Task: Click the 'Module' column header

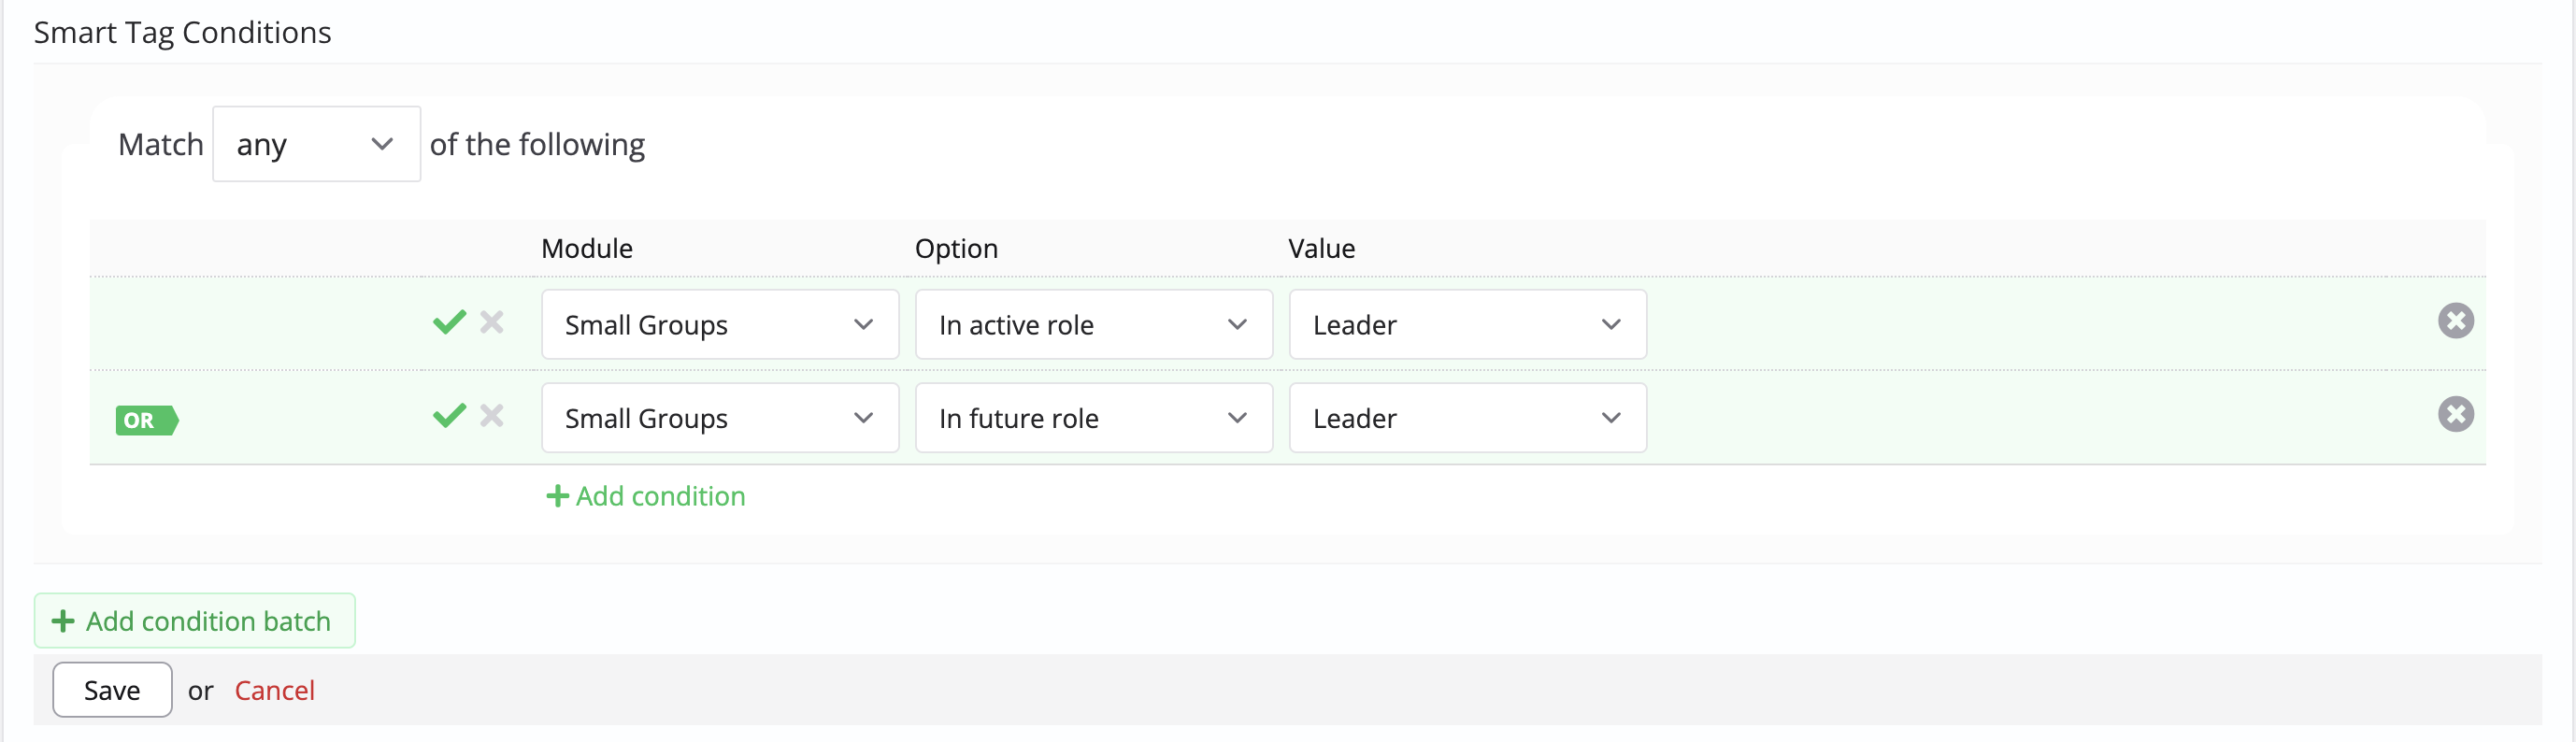Action: pos(587,248)
